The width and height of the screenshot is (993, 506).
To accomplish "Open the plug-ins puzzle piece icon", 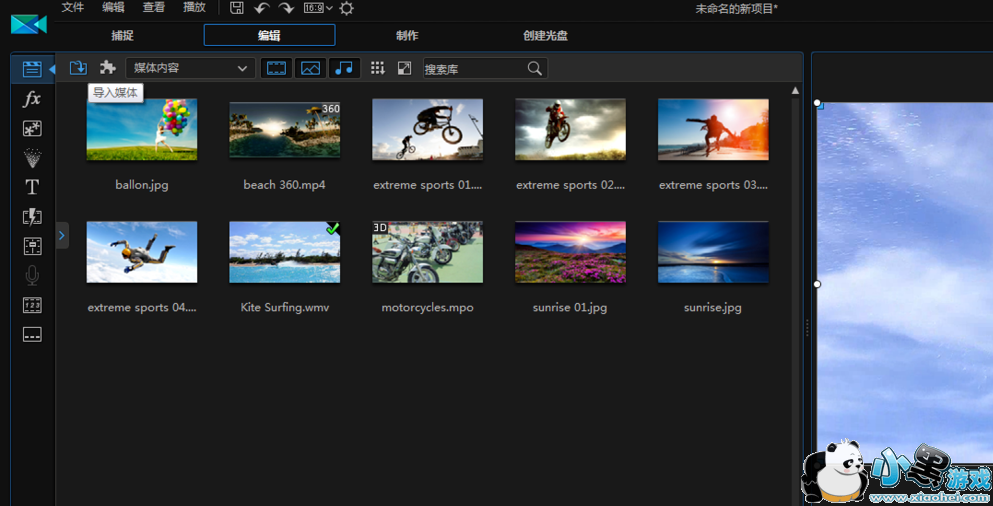I will point(108,68).
